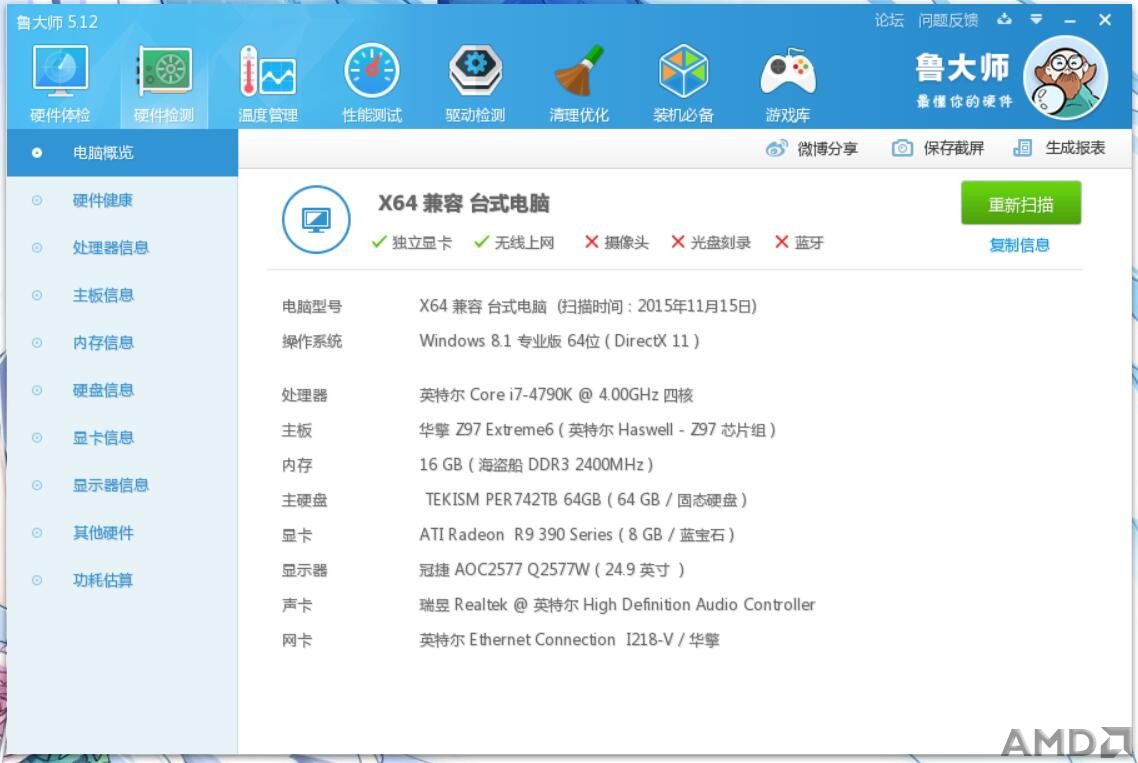Click the 无线上网 check status
Viewport: 1138px width, 763px height.
pyautogui.click(x=514, y=242)
